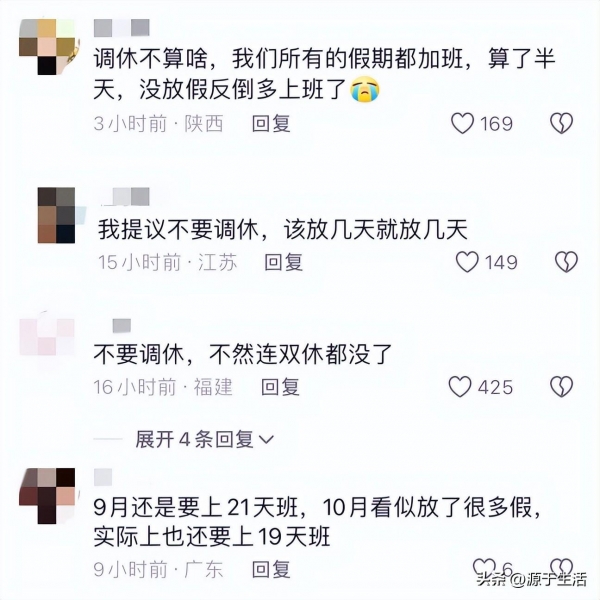The image size is (600, 600).
Task: Like the Jiangsu comment with 149 likes
Action: coord(467,262)
